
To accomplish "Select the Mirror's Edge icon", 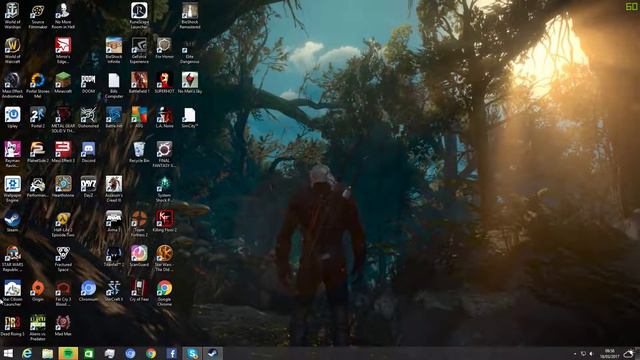I will 63,51.
